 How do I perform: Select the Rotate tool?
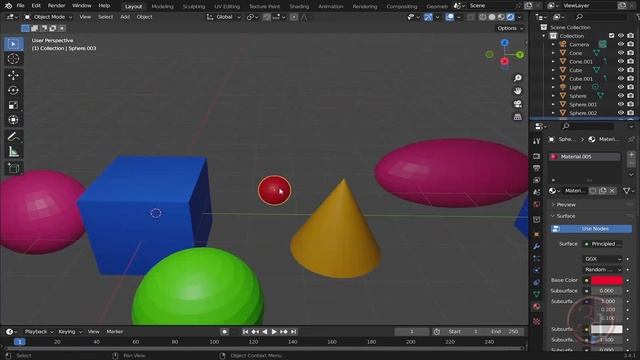pyautogui.click(x=13, y=90)
